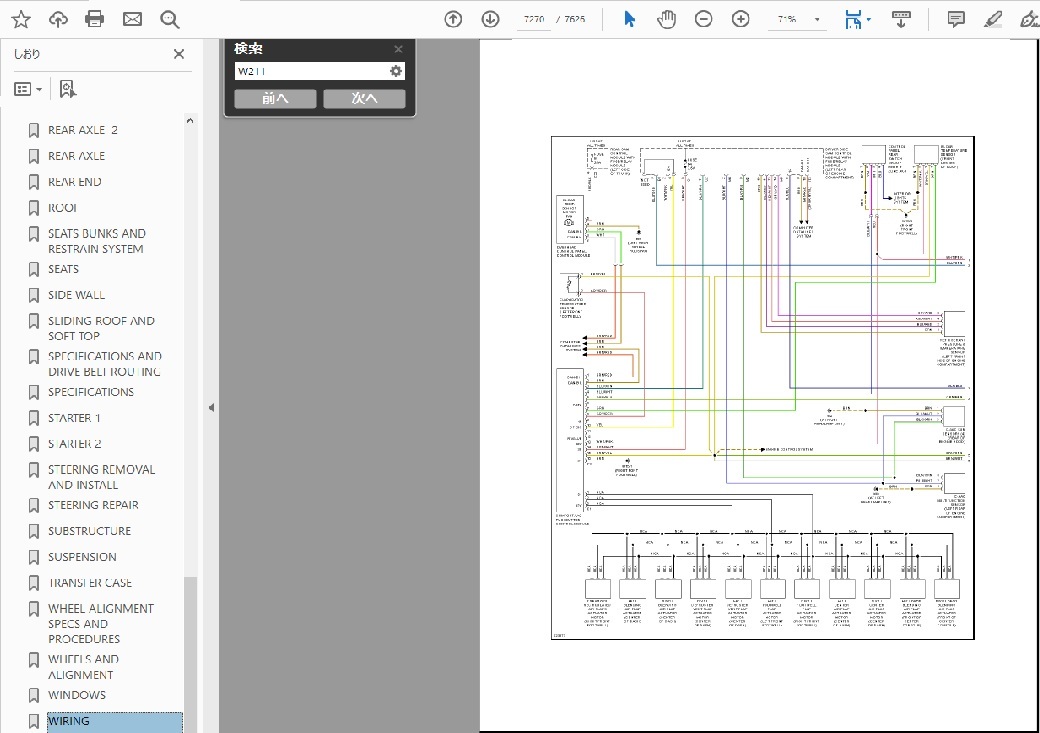Add the document to favorites with the star icon
The width and height of the screenshot is (1040, 733).
pyautogui.click(x=21, y=19)
